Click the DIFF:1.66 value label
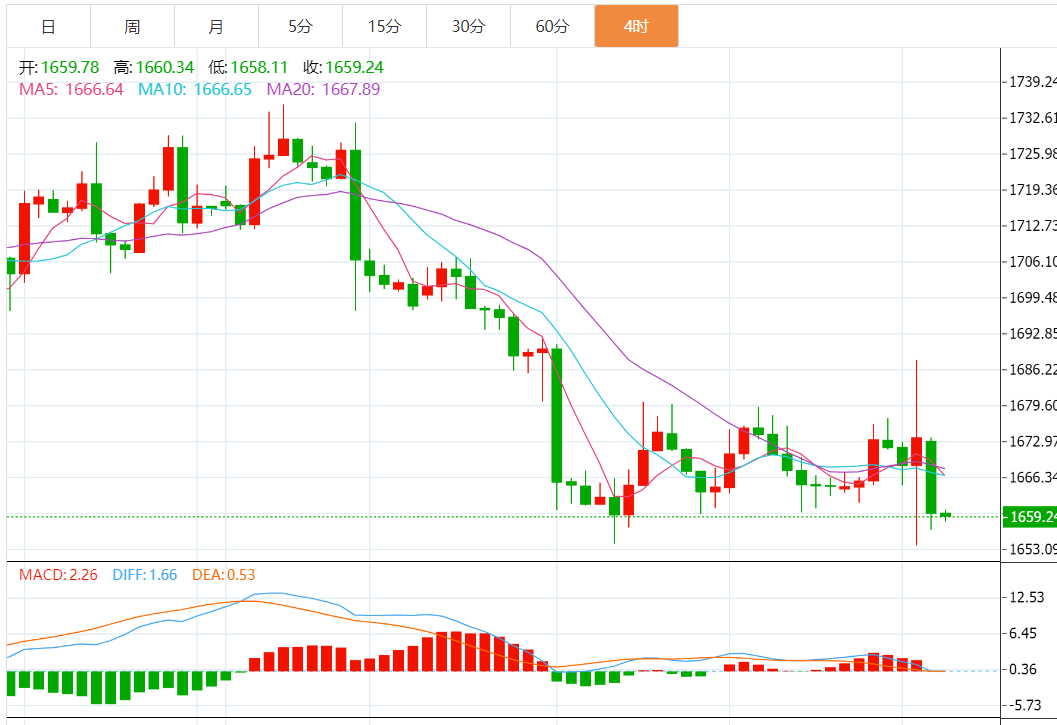Screen dimensions: 1057x725 (144, 575)
